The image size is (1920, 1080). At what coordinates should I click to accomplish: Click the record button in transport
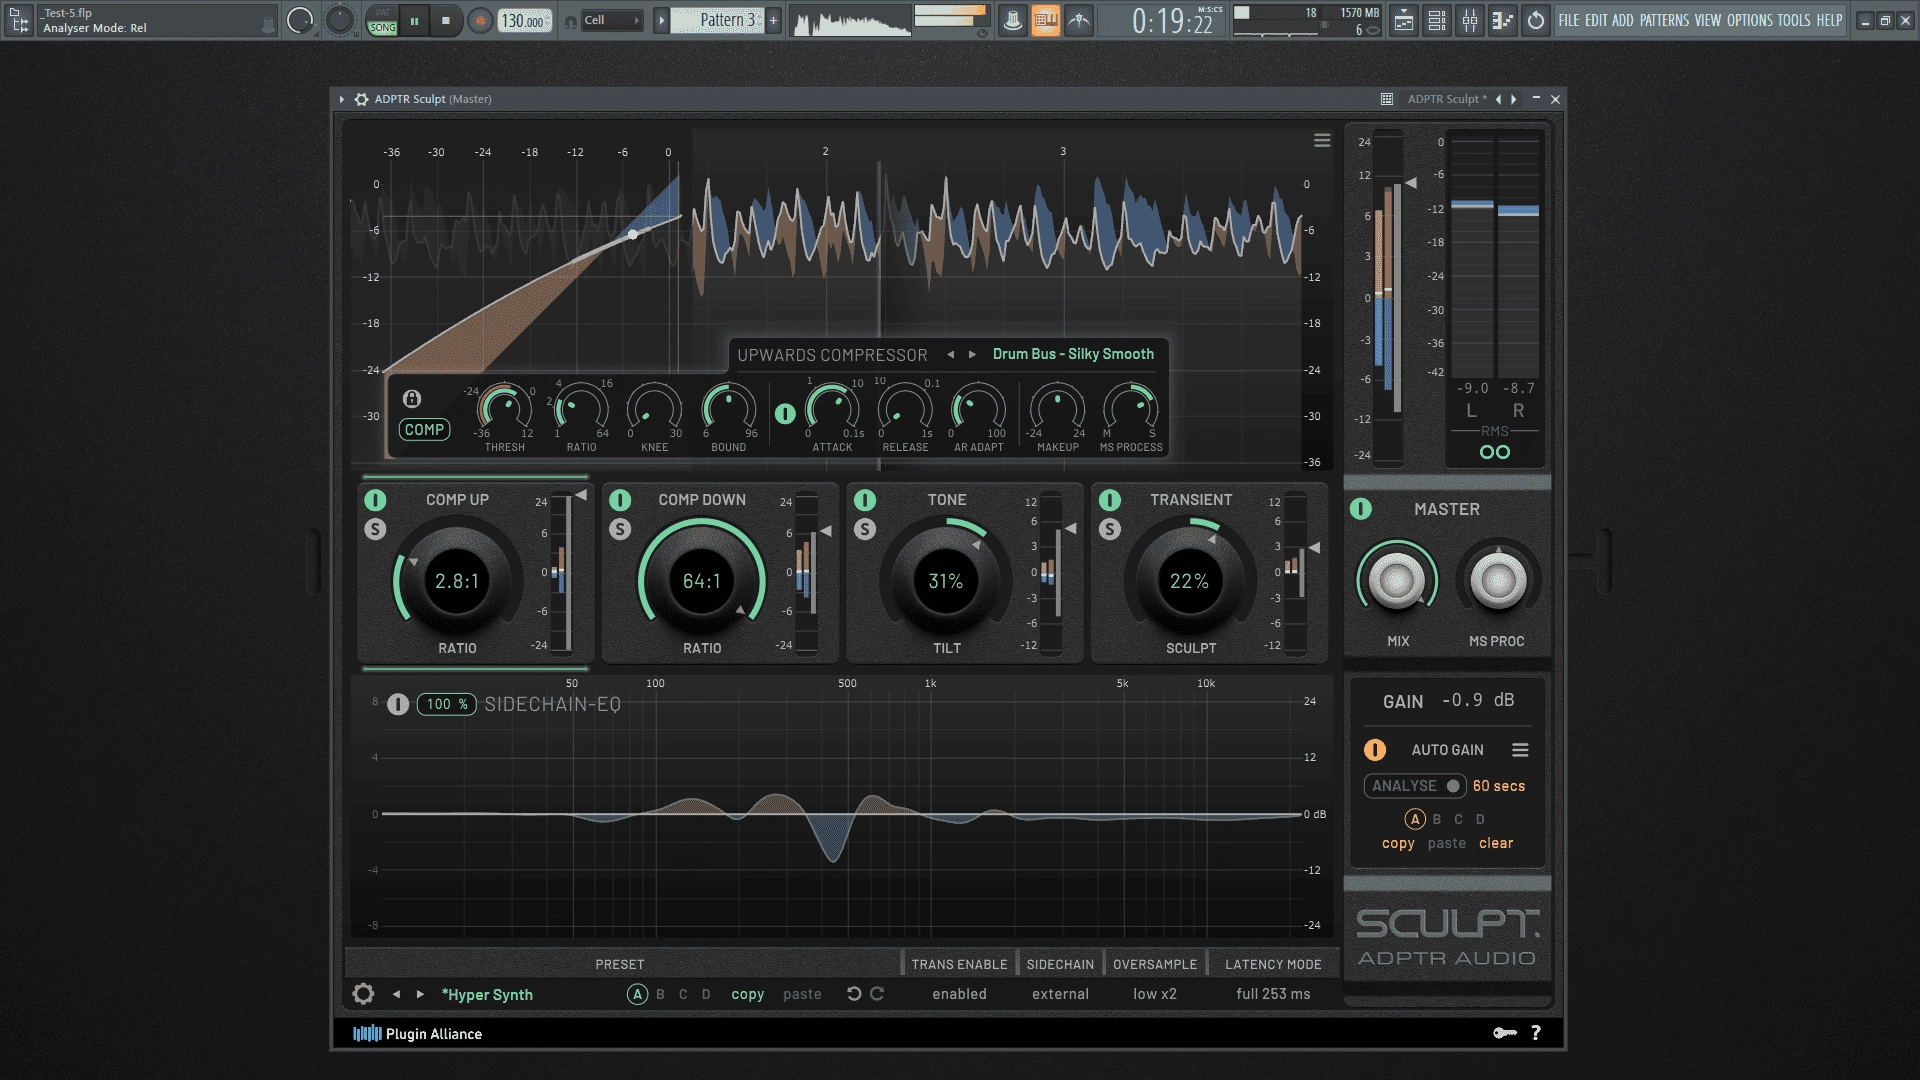pos(481,20)
